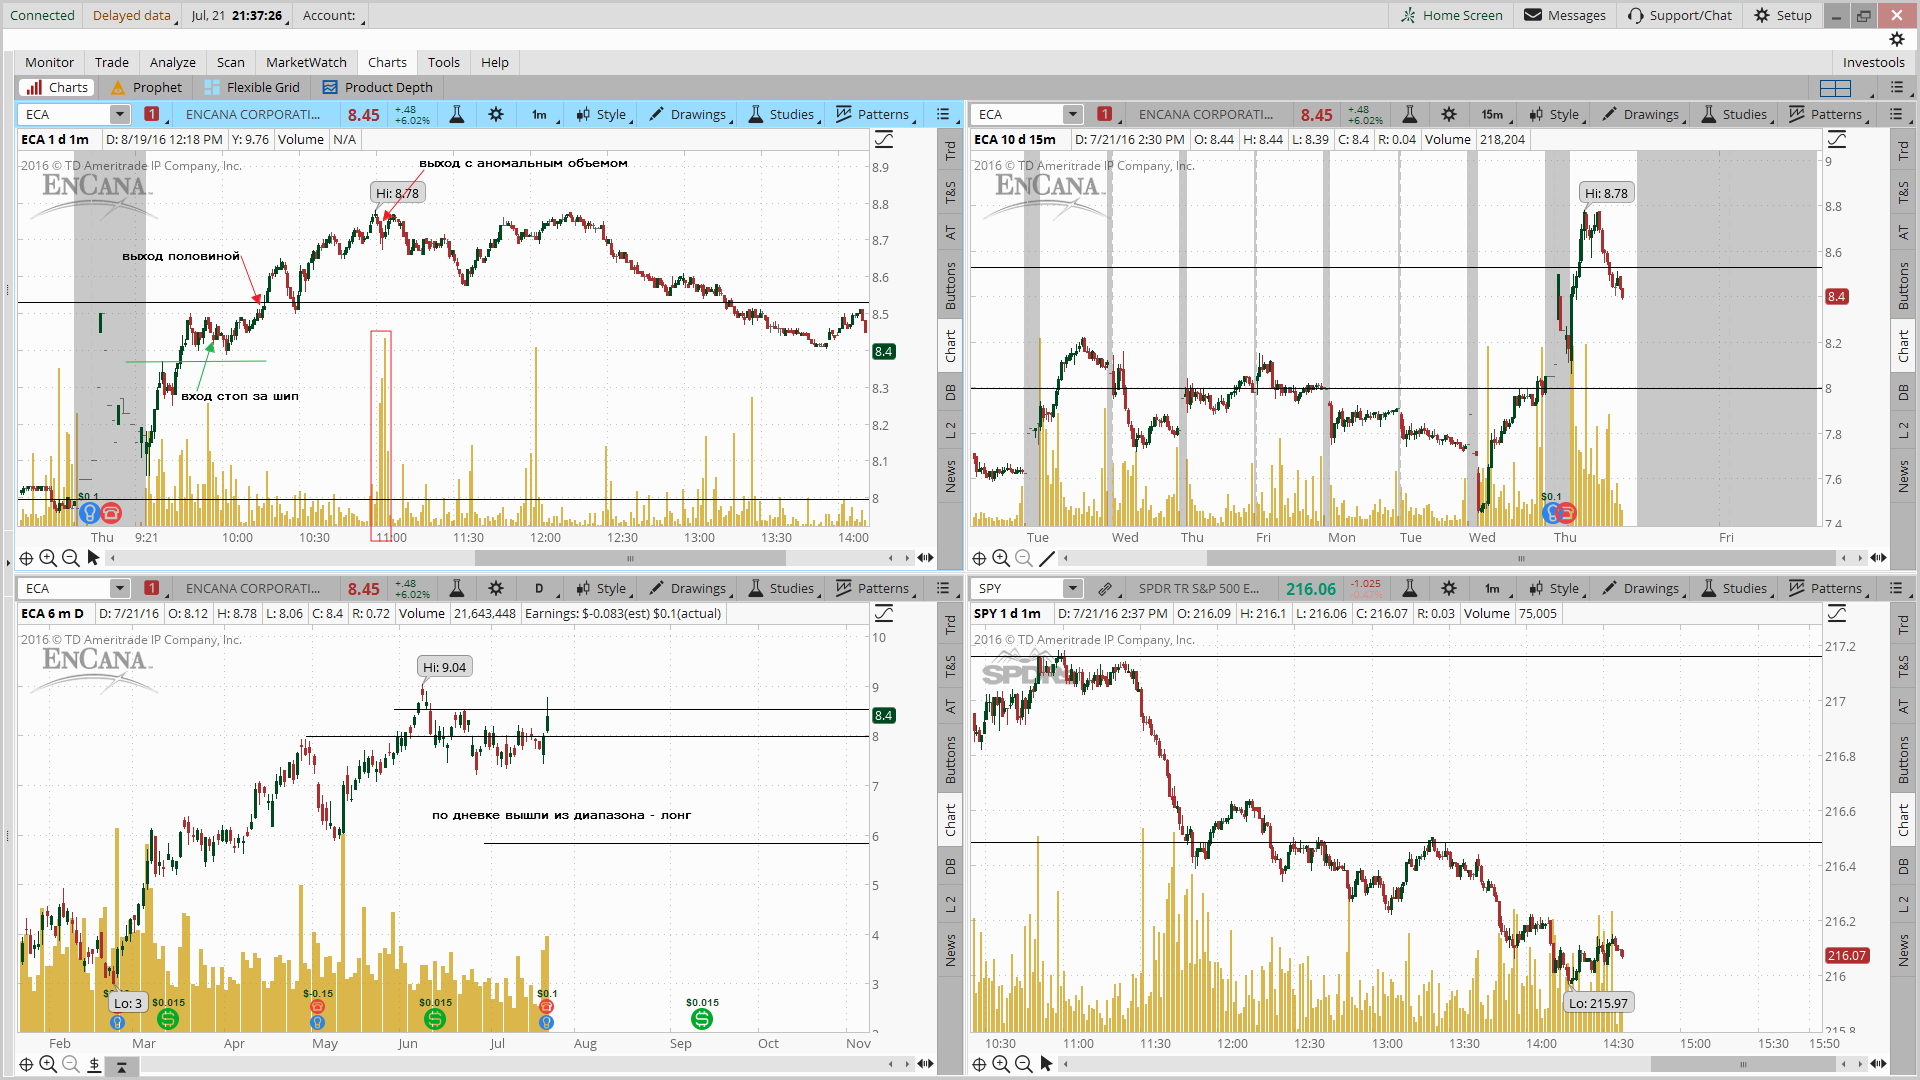This screenshot has height=1080, width=1920.
Task: Toggle the AT side panel on ECA daily chart
Action: 950,706
